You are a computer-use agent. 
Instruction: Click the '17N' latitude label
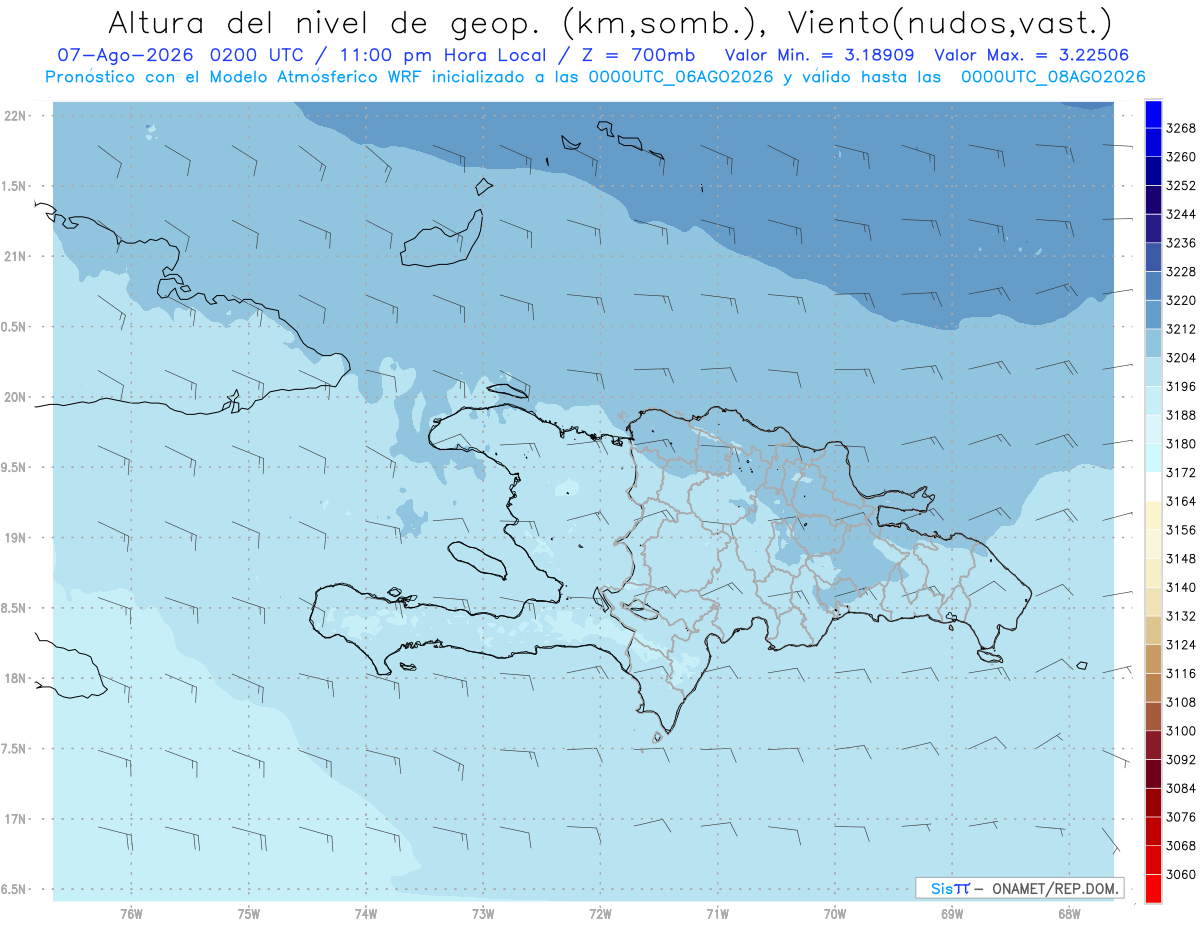pos(16,819)
